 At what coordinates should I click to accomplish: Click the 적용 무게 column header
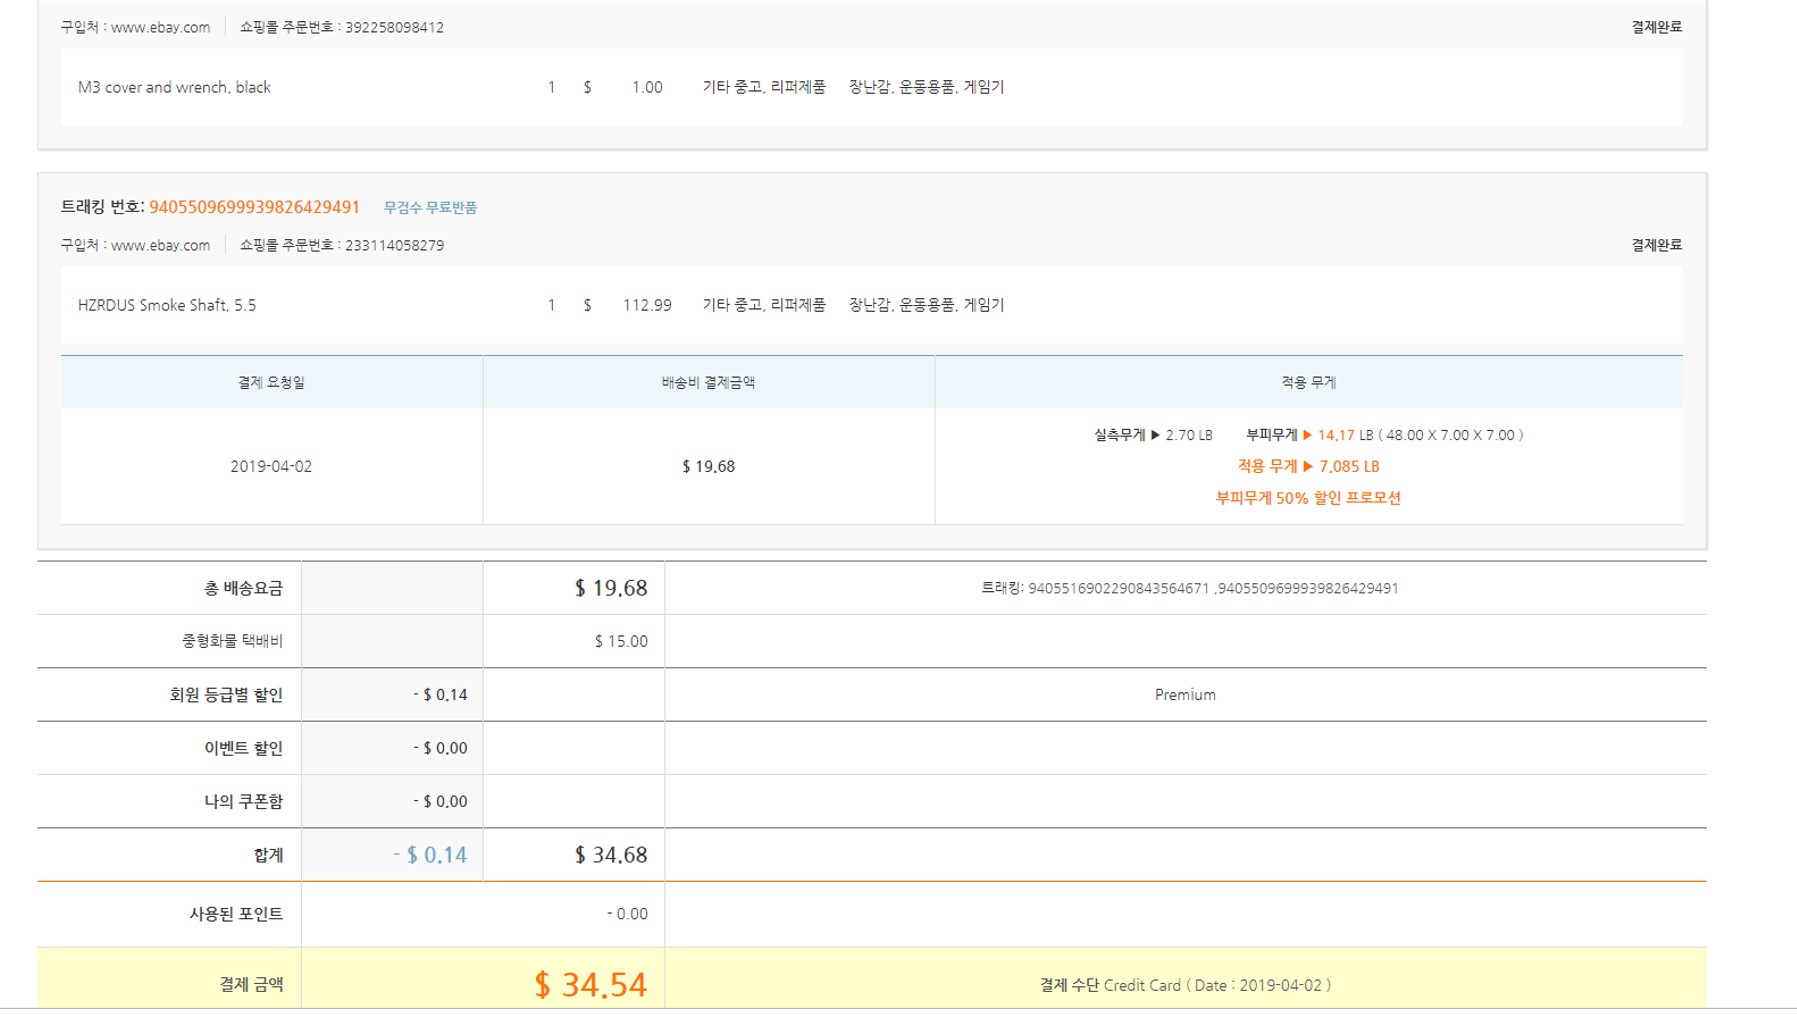click(1308, 382)
